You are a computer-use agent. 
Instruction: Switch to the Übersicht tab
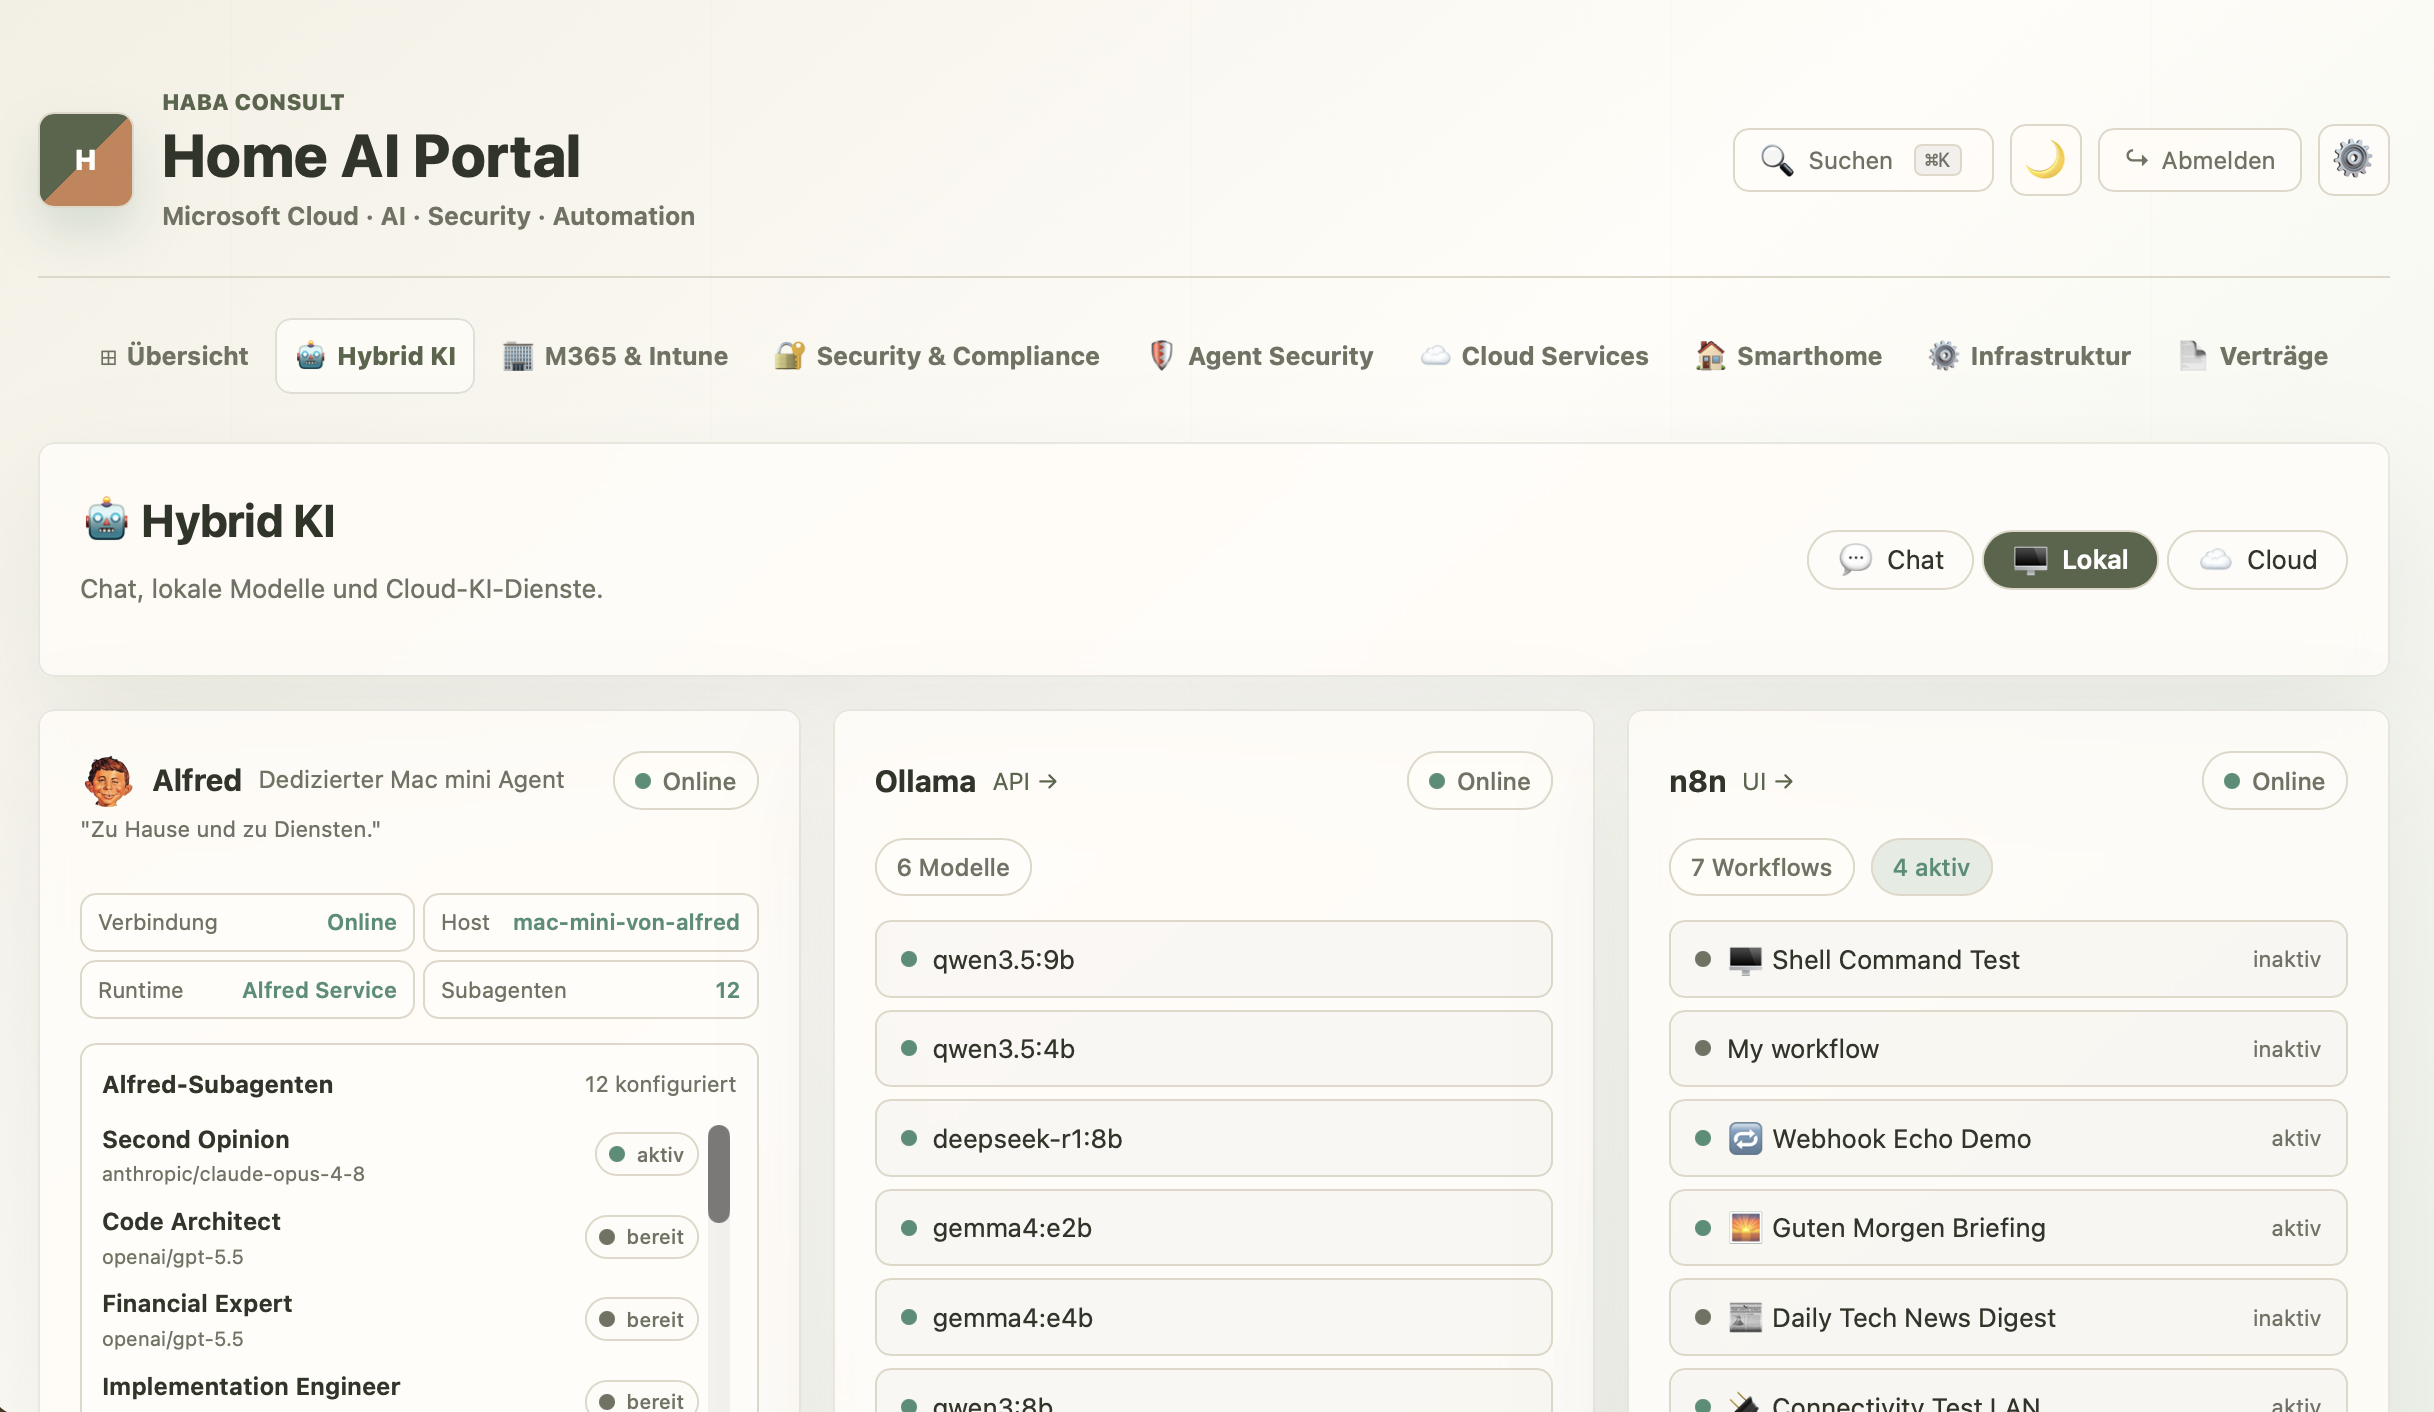[174, 356]
